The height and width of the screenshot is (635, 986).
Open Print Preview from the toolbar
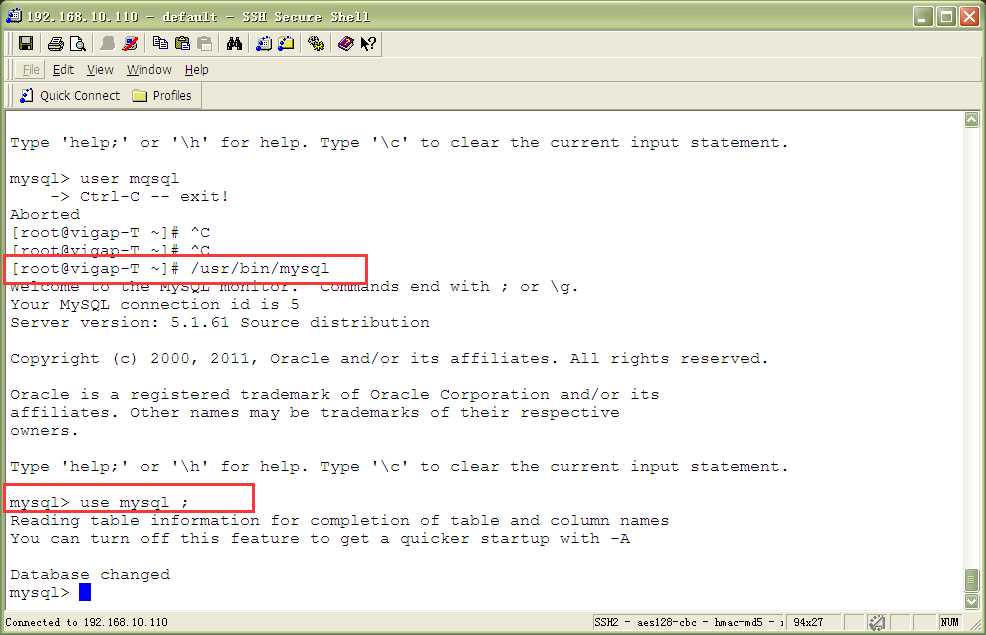(x=77, y=43)
